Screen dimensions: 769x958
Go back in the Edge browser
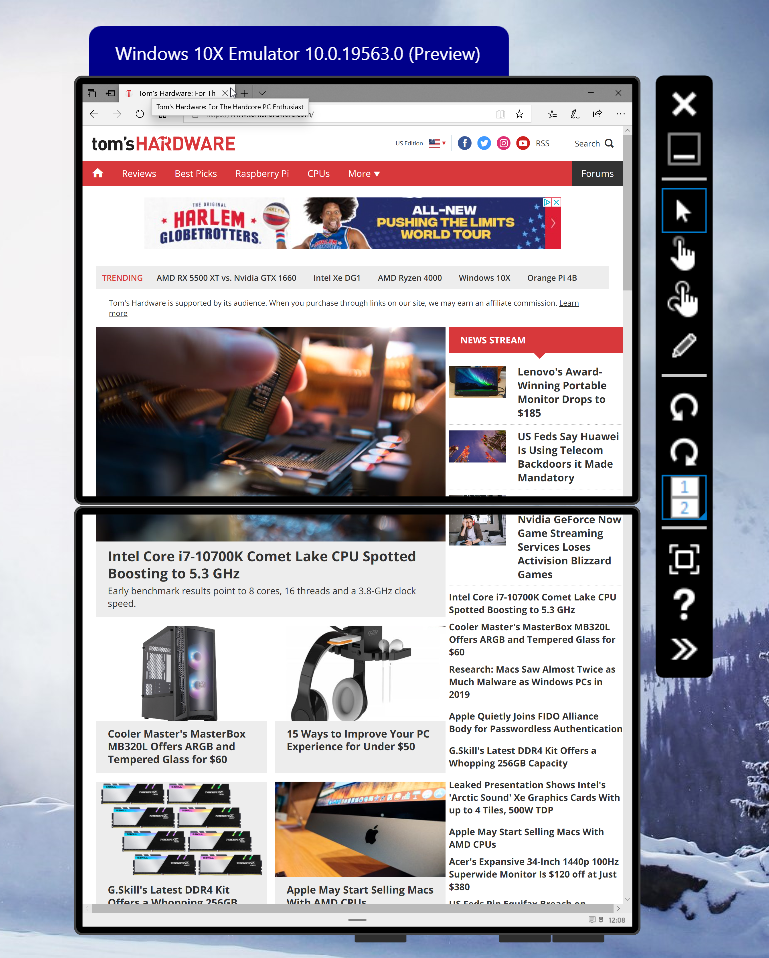(x=93, y=114)
